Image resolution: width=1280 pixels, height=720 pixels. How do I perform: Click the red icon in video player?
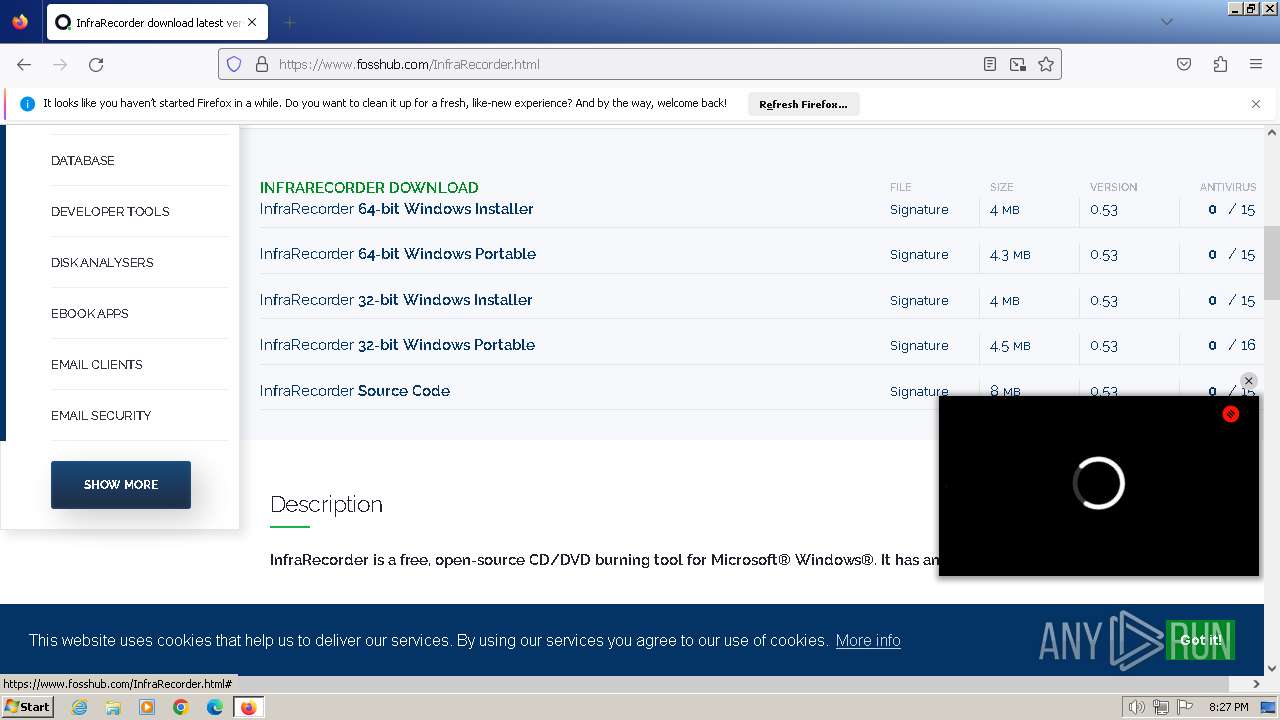pyautogui.click(x=1231, y=414)
